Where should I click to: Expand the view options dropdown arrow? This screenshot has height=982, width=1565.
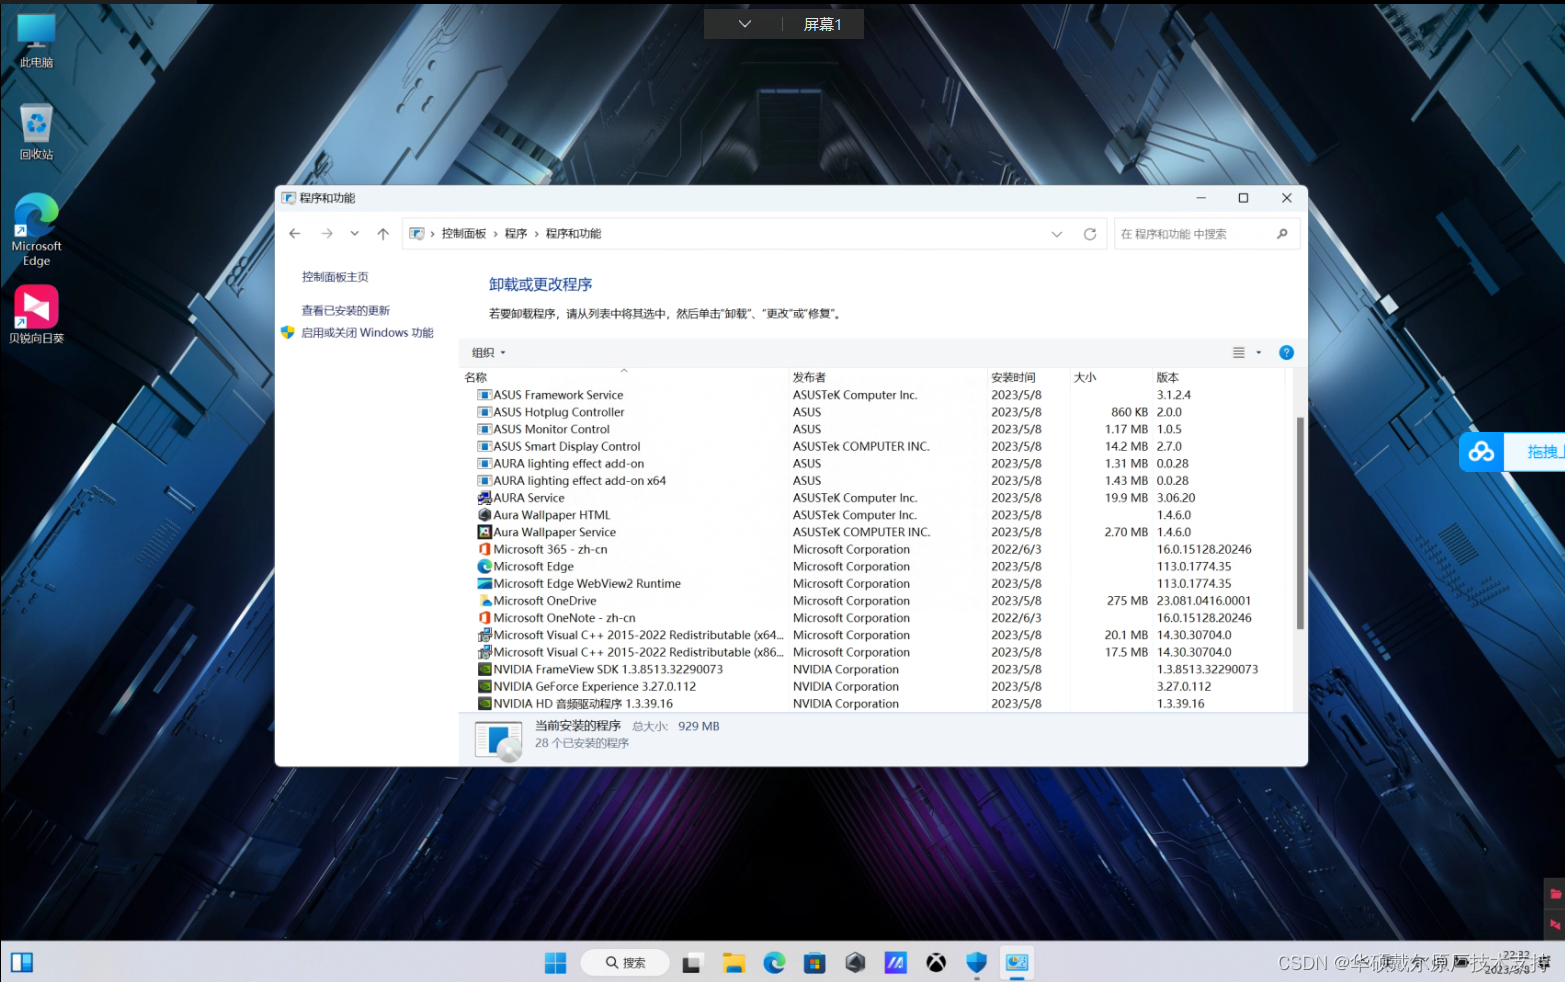pyautogui.click(x=1259, y=353)
